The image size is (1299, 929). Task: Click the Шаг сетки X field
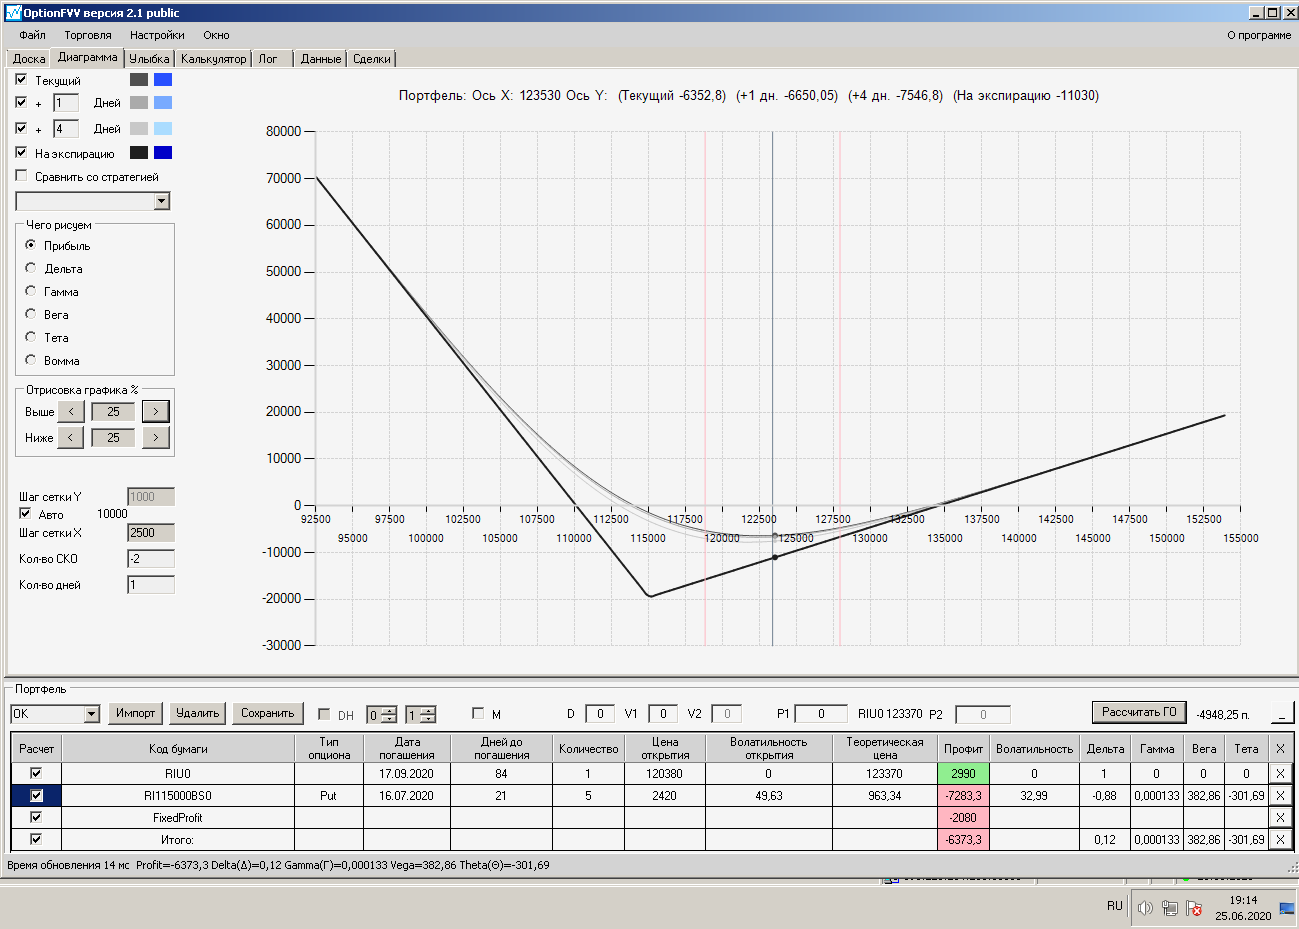click(x=151, y=533)
